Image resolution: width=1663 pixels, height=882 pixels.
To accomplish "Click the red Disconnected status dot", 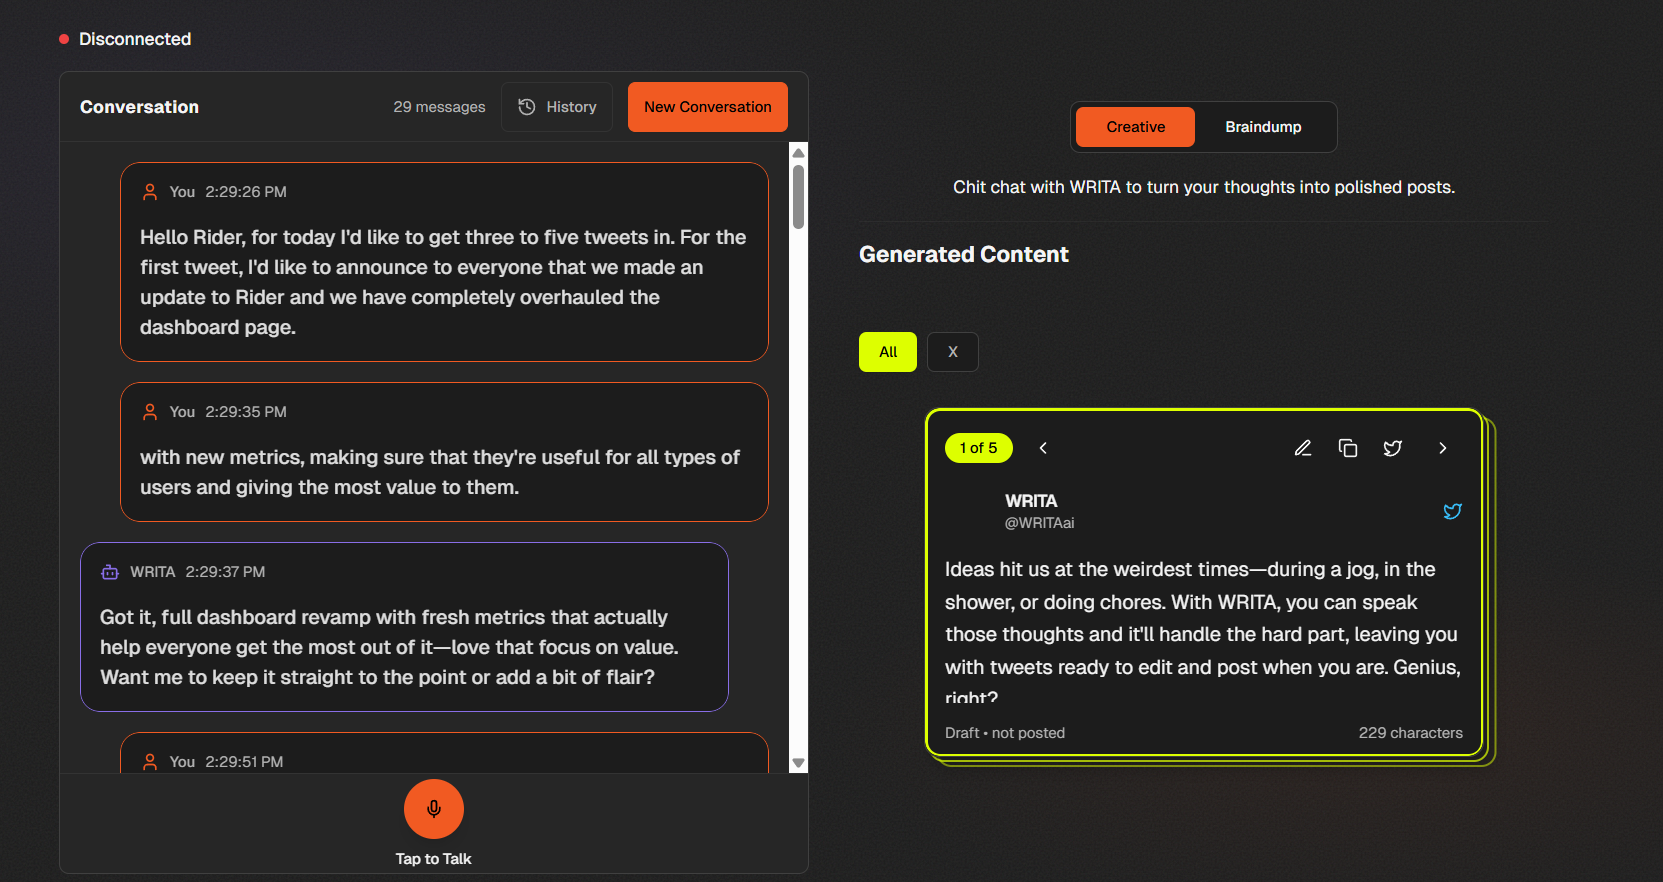I will [64, 39].
